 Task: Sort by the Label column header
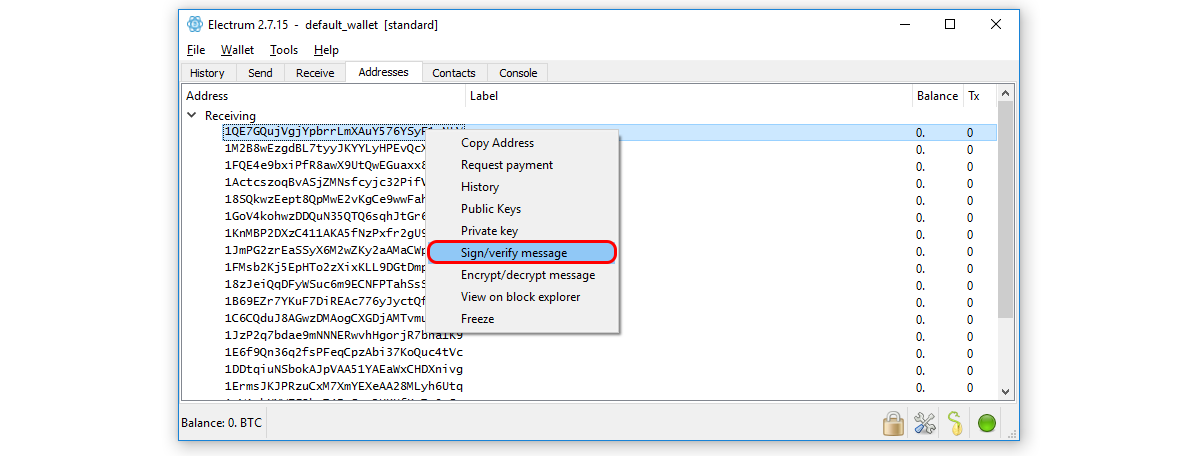click(x=690, y=96)
